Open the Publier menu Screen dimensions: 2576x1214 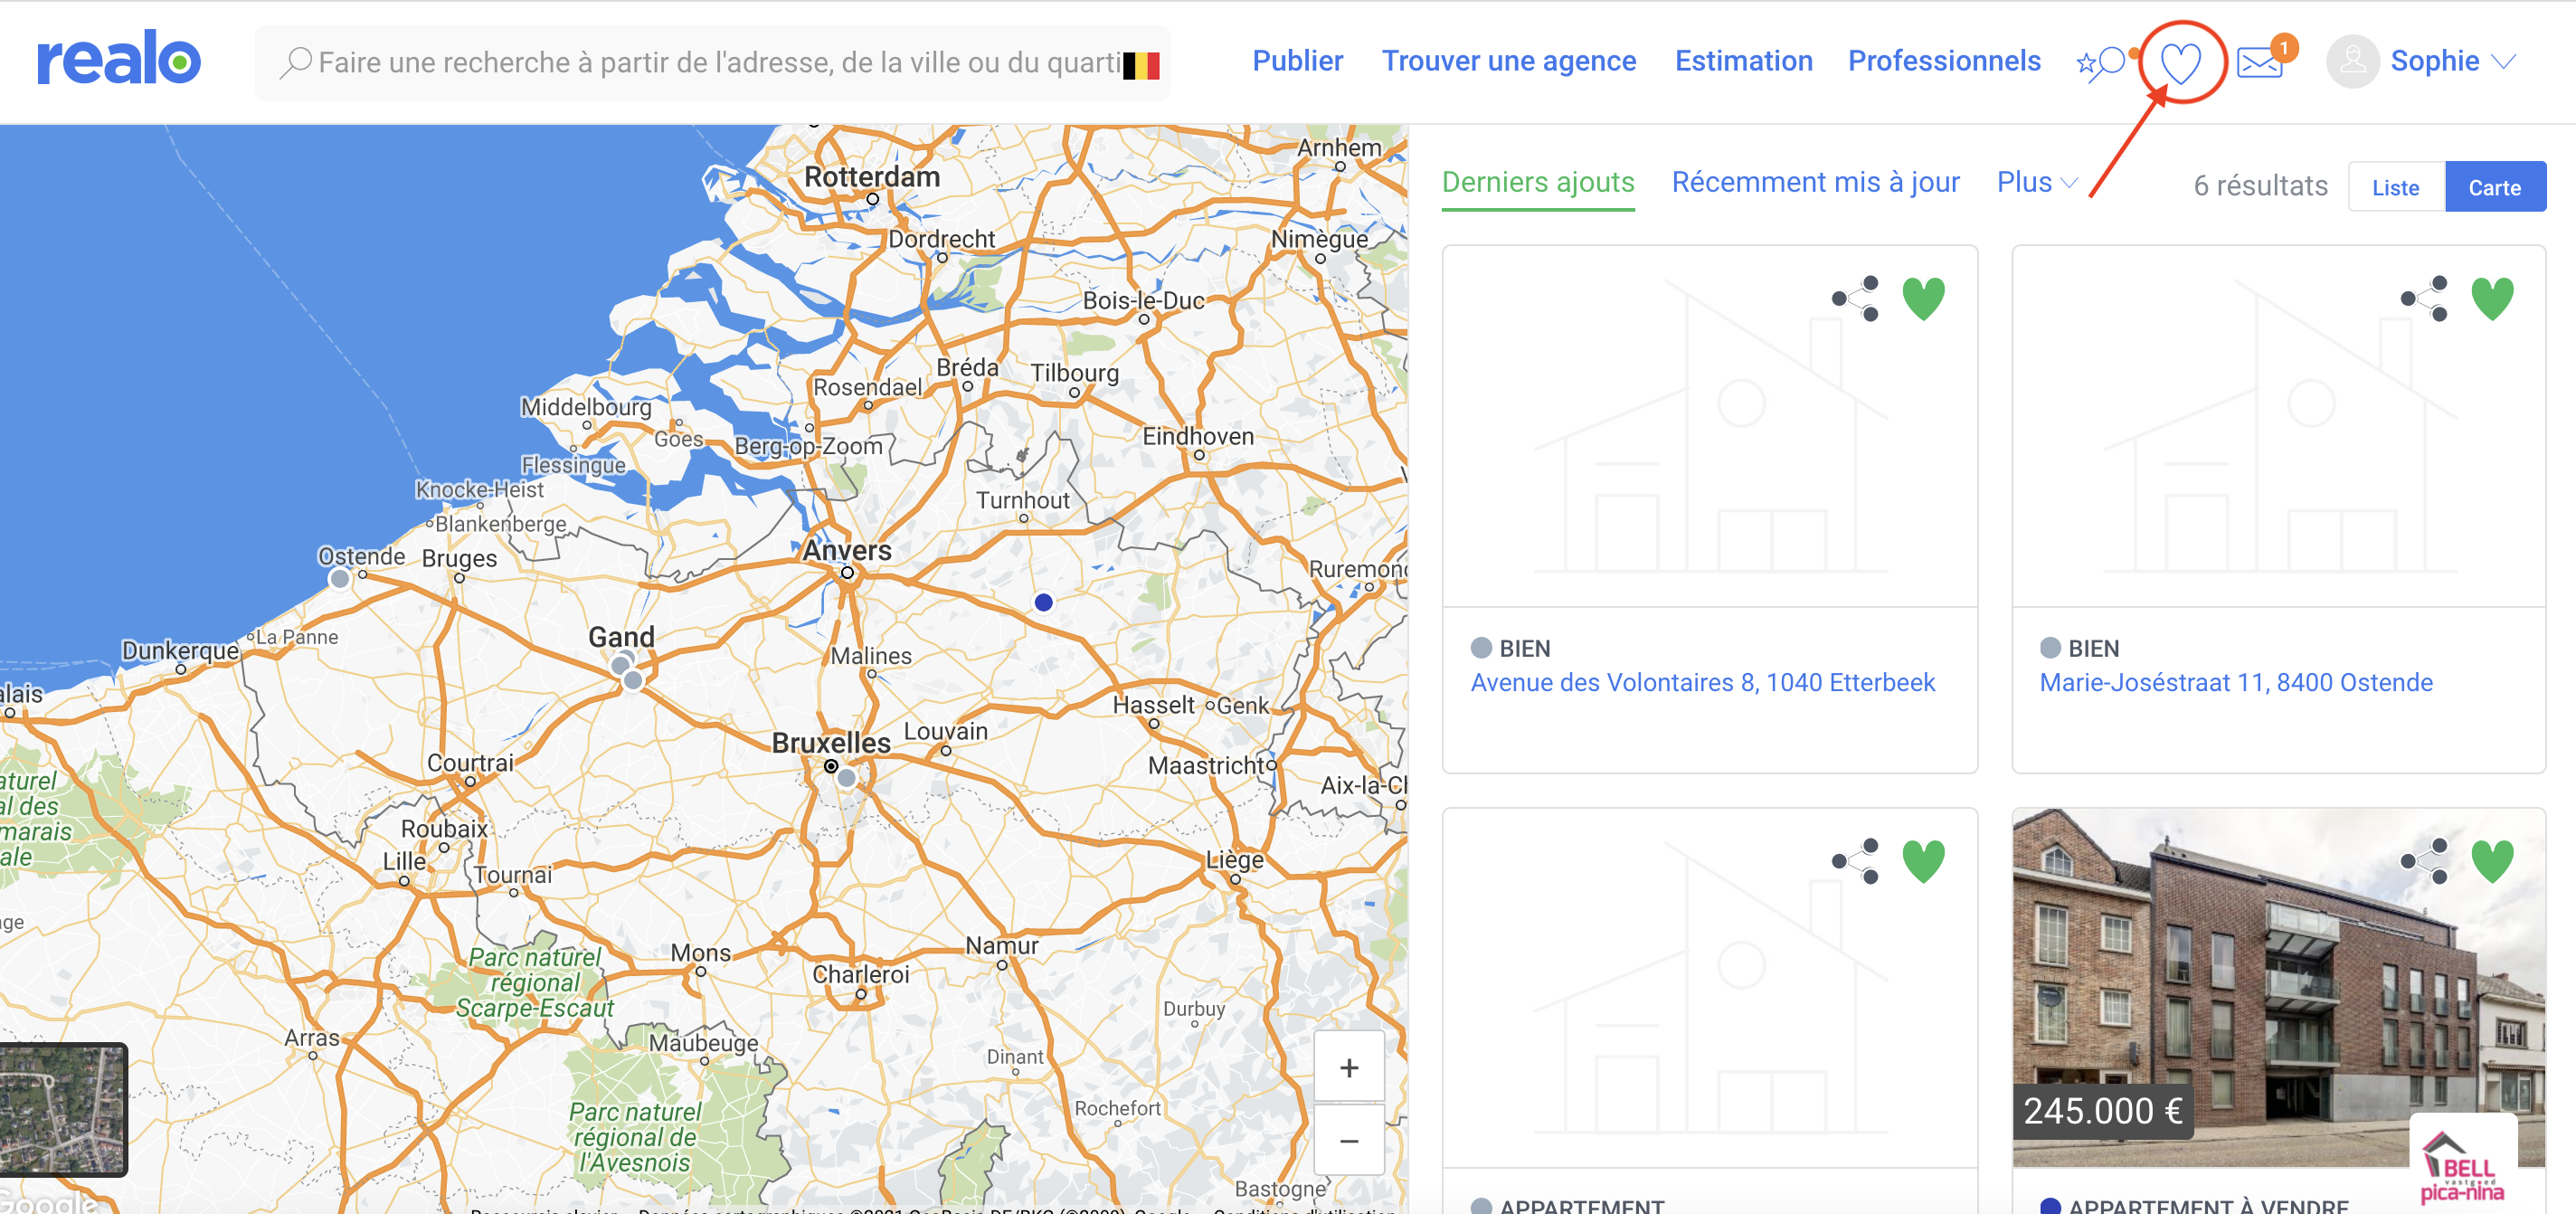tap(1297, 61)
